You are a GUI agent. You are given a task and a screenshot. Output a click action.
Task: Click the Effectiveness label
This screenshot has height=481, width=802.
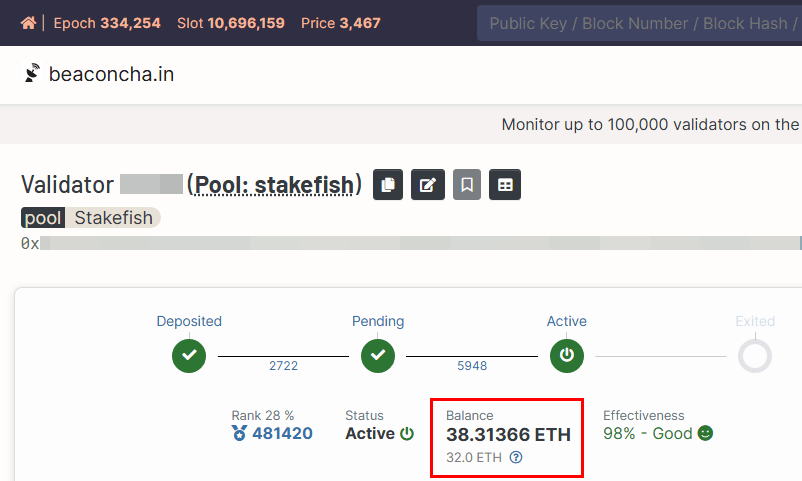click(x=643, y=416)
